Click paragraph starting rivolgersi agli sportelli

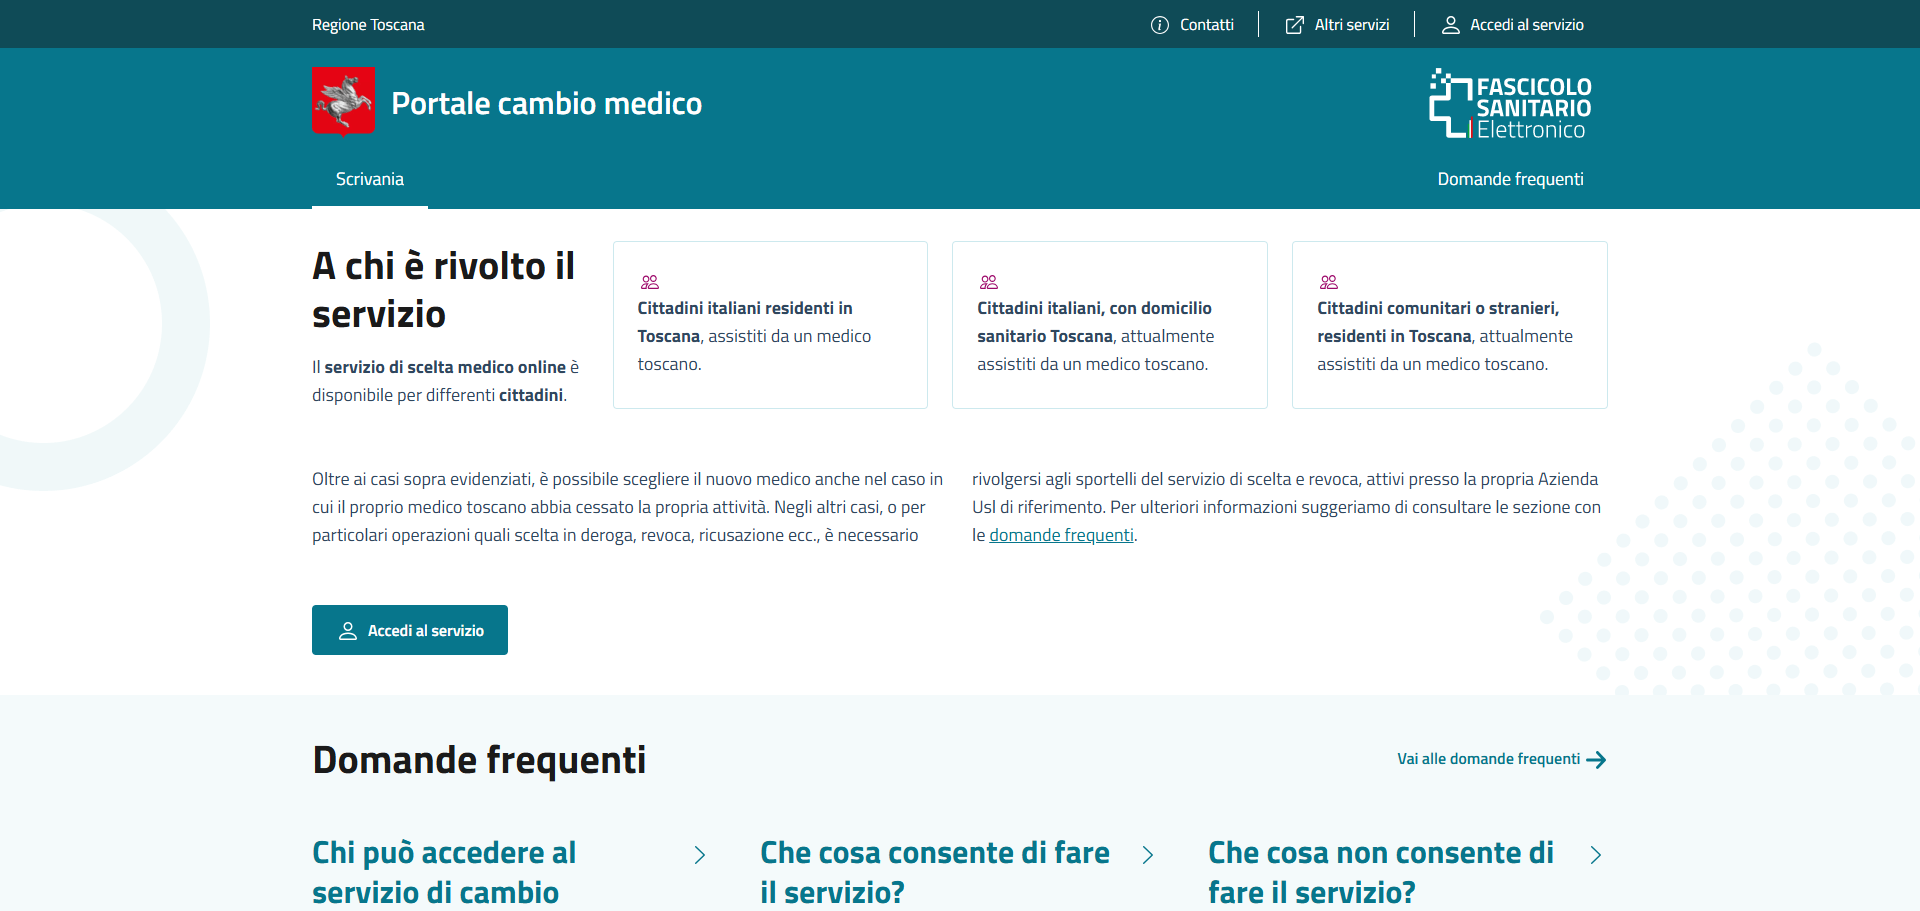(1287, 507)
